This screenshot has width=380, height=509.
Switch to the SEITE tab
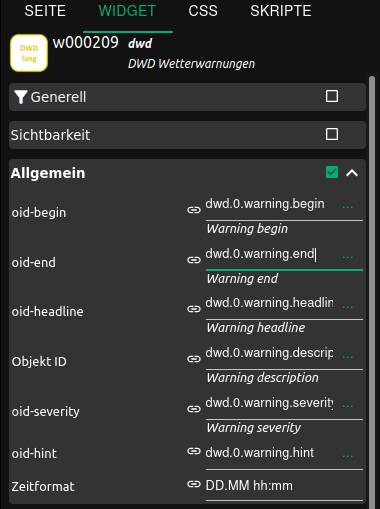pos(45,11)
